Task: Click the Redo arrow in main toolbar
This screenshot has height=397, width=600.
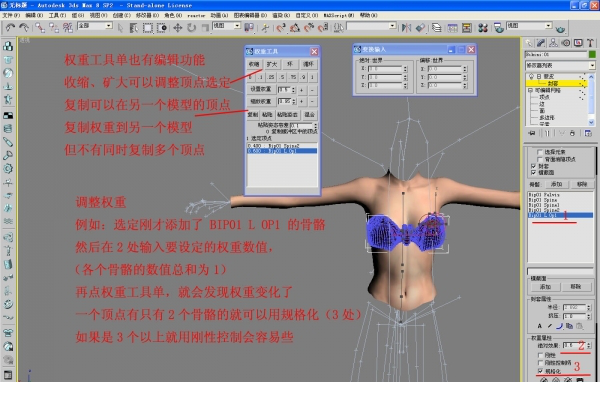Action: point(24,27)
